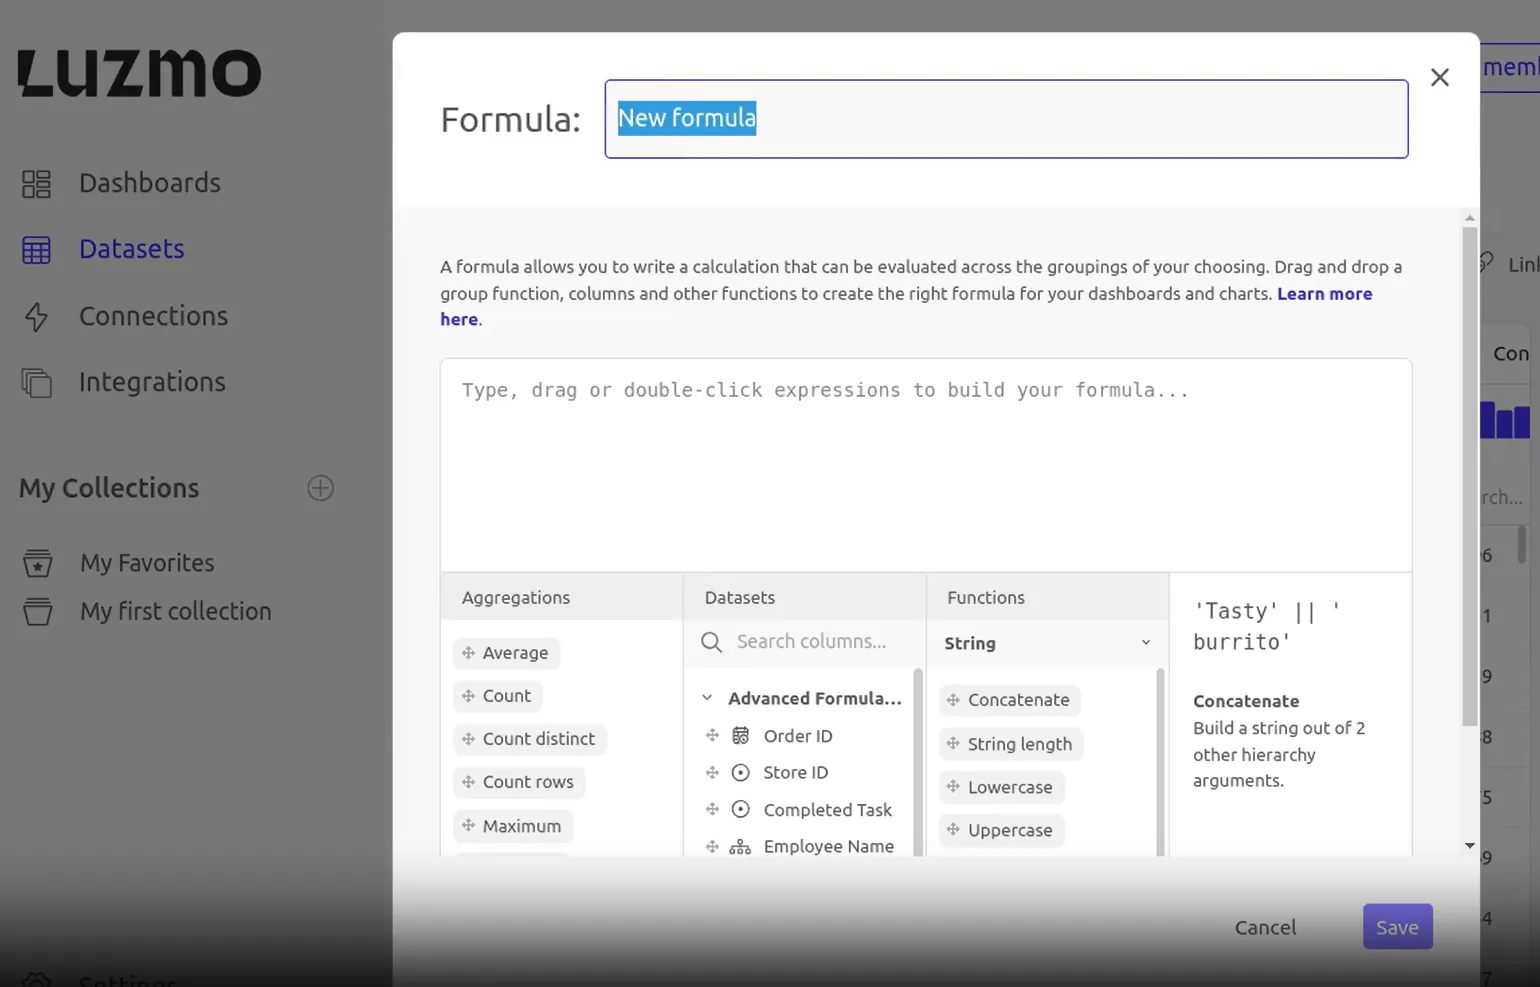Click the Store ID numeric type icon
Viewport: 1540px width, 987px height.
740,772
